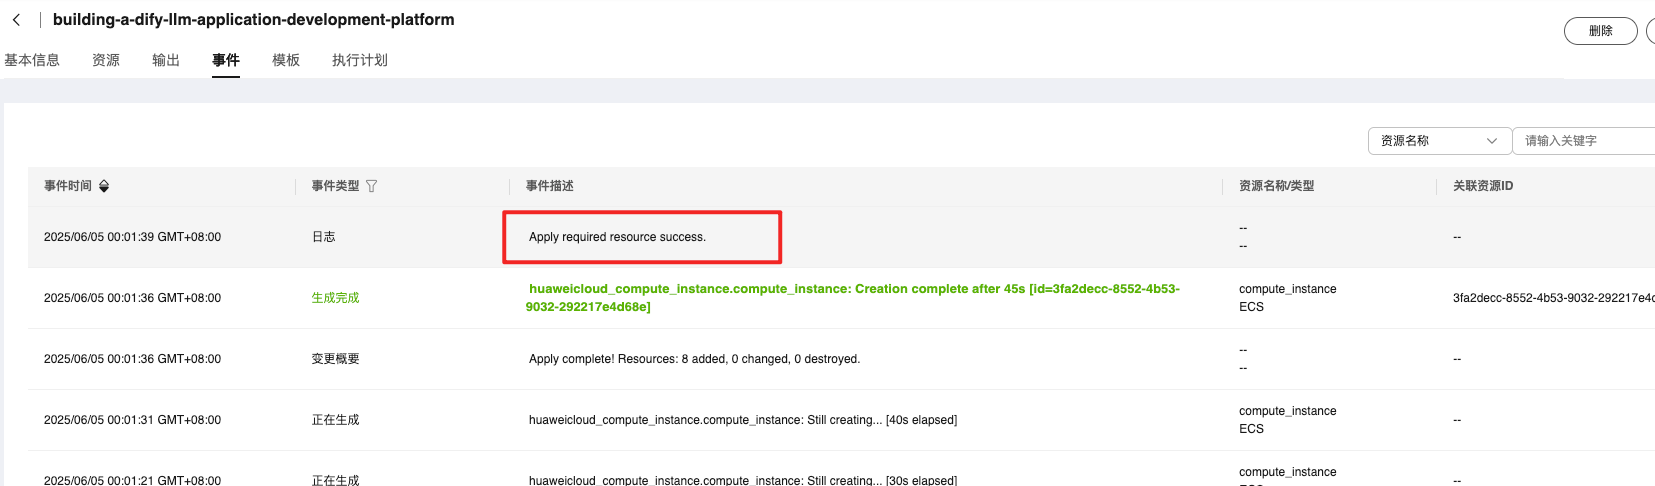Switch to the 输出 tab
This screenshot has width=1655, height=486.
[x=166, y=60]
